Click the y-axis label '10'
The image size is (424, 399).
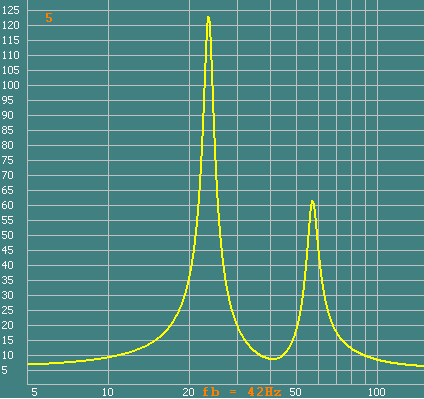click(x=7, y=355)
